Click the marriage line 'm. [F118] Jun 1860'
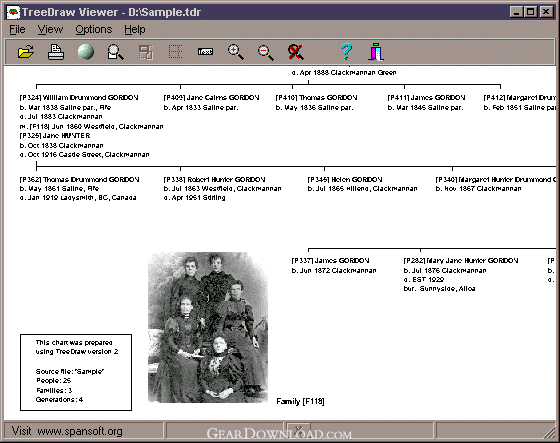Screen dimensions: 560x443 (x=91, y=126)
